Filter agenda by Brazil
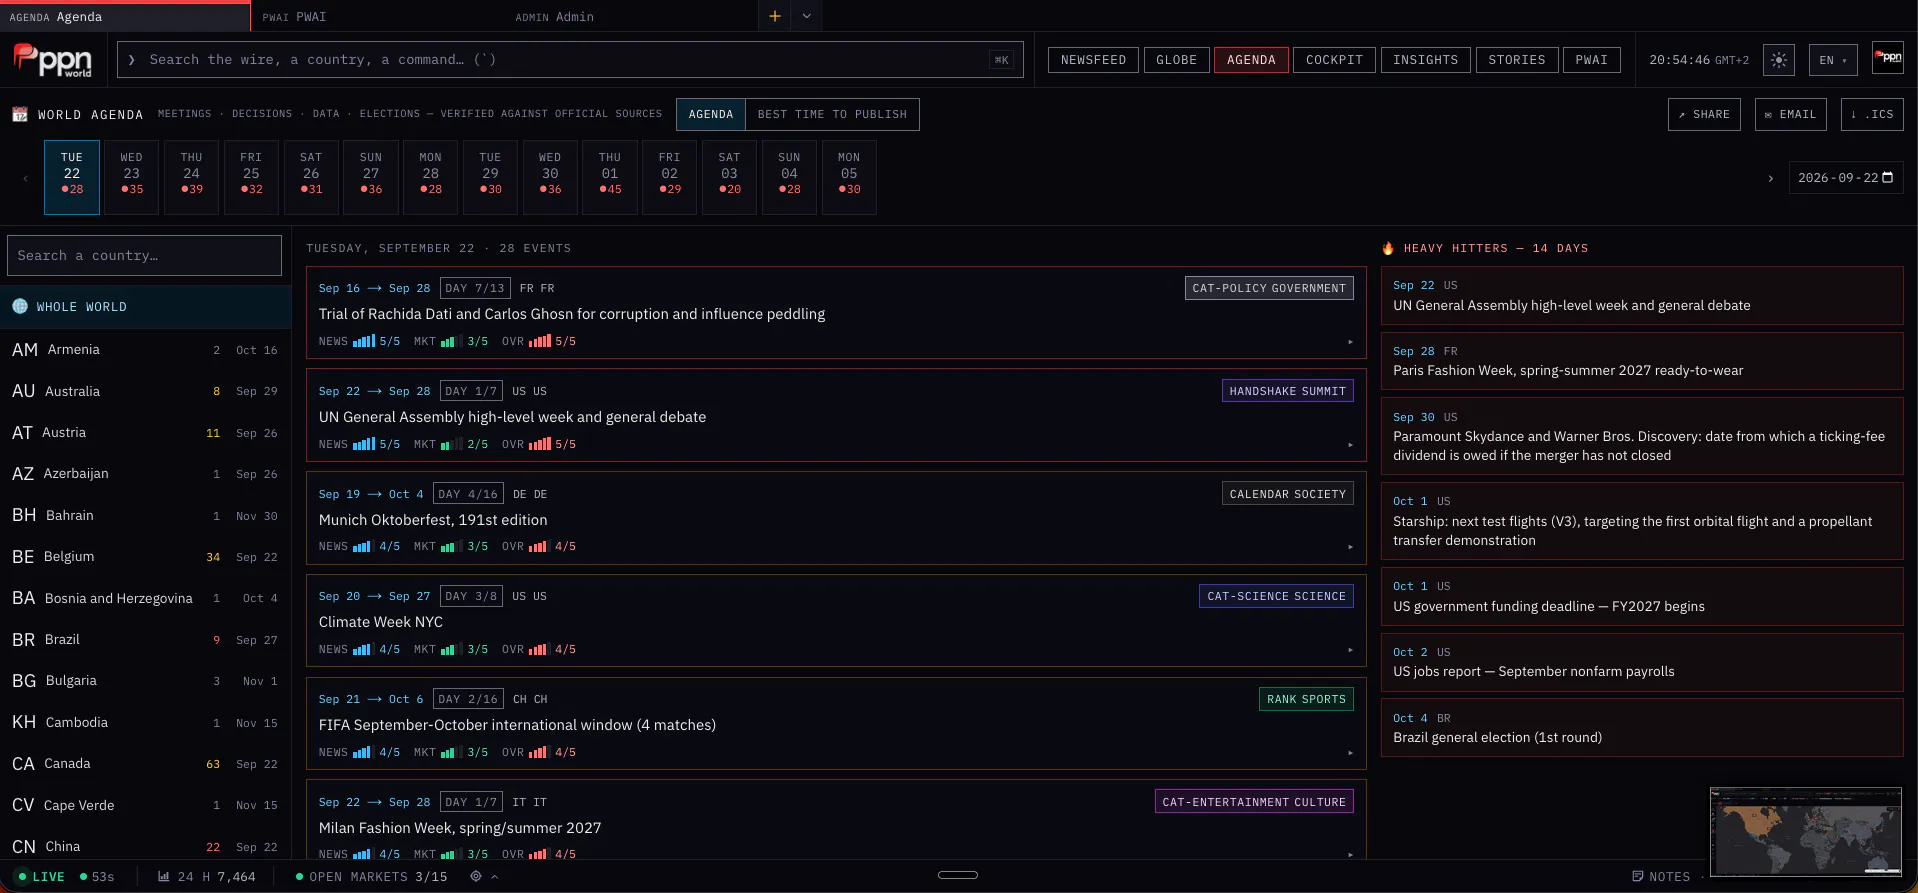The image size is (1918, 893). 145,640
